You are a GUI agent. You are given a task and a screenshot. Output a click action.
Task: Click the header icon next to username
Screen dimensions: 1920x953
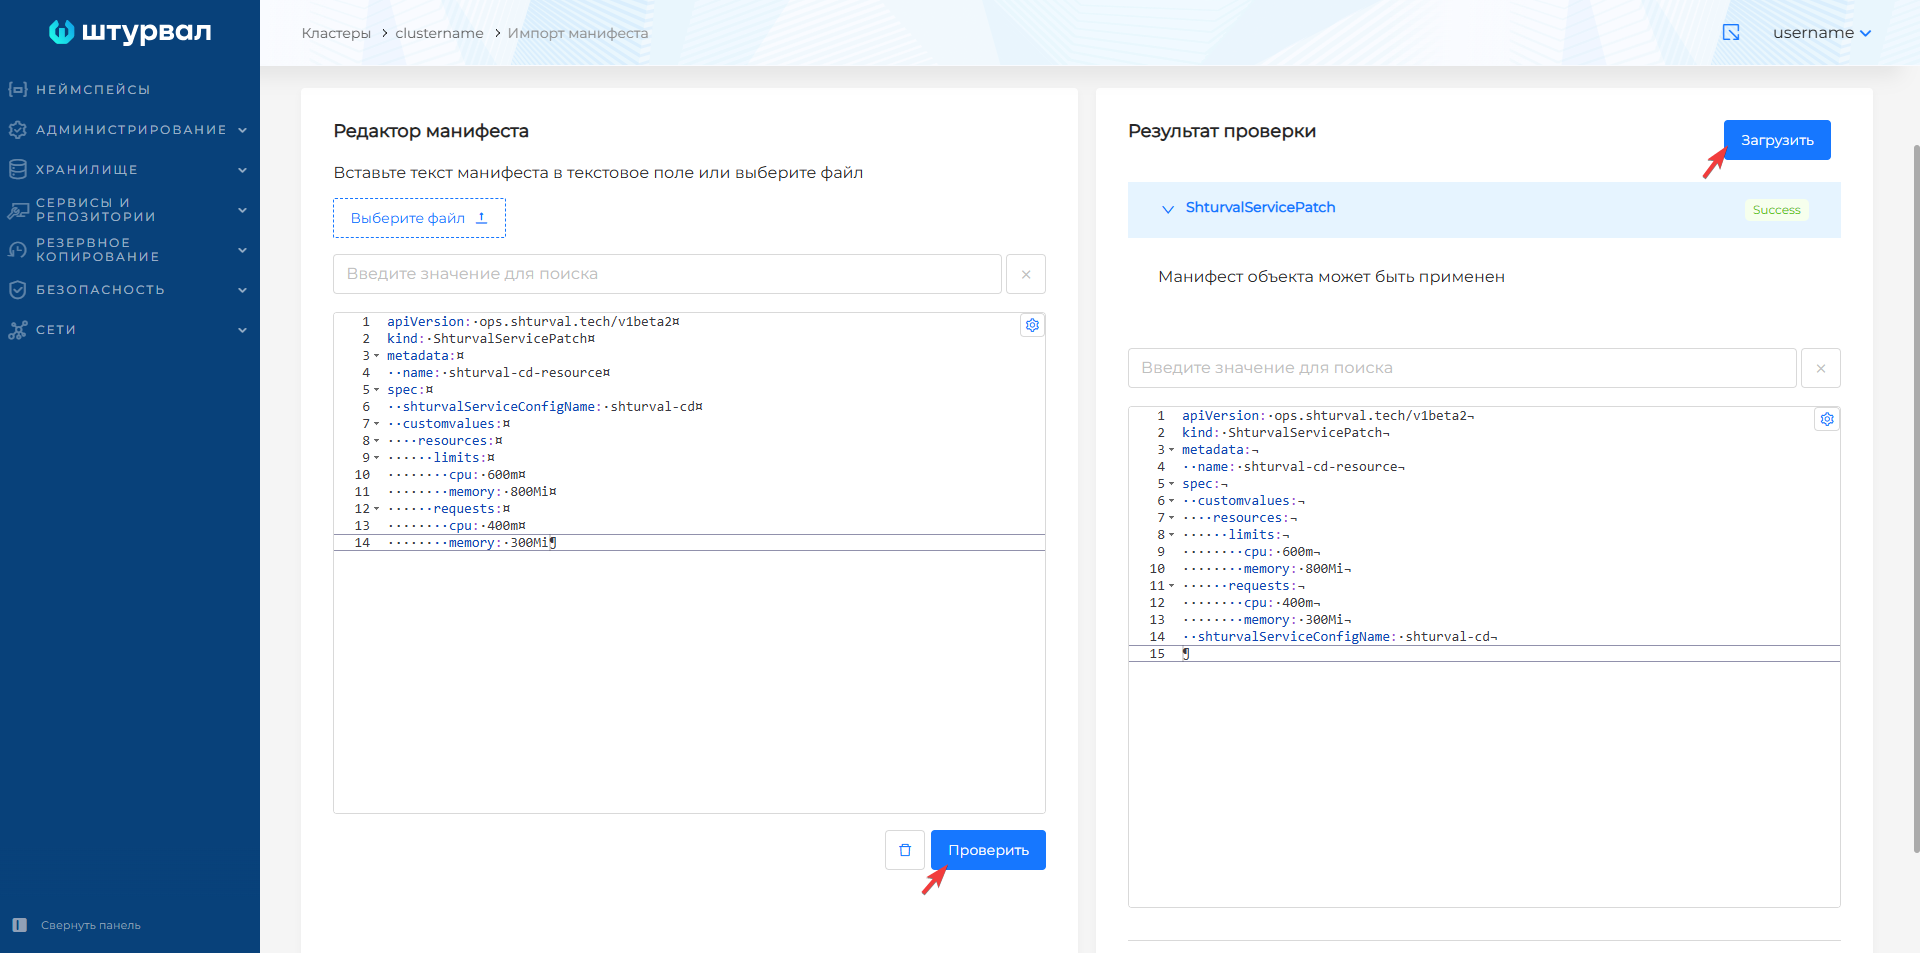pos(1731,32)
